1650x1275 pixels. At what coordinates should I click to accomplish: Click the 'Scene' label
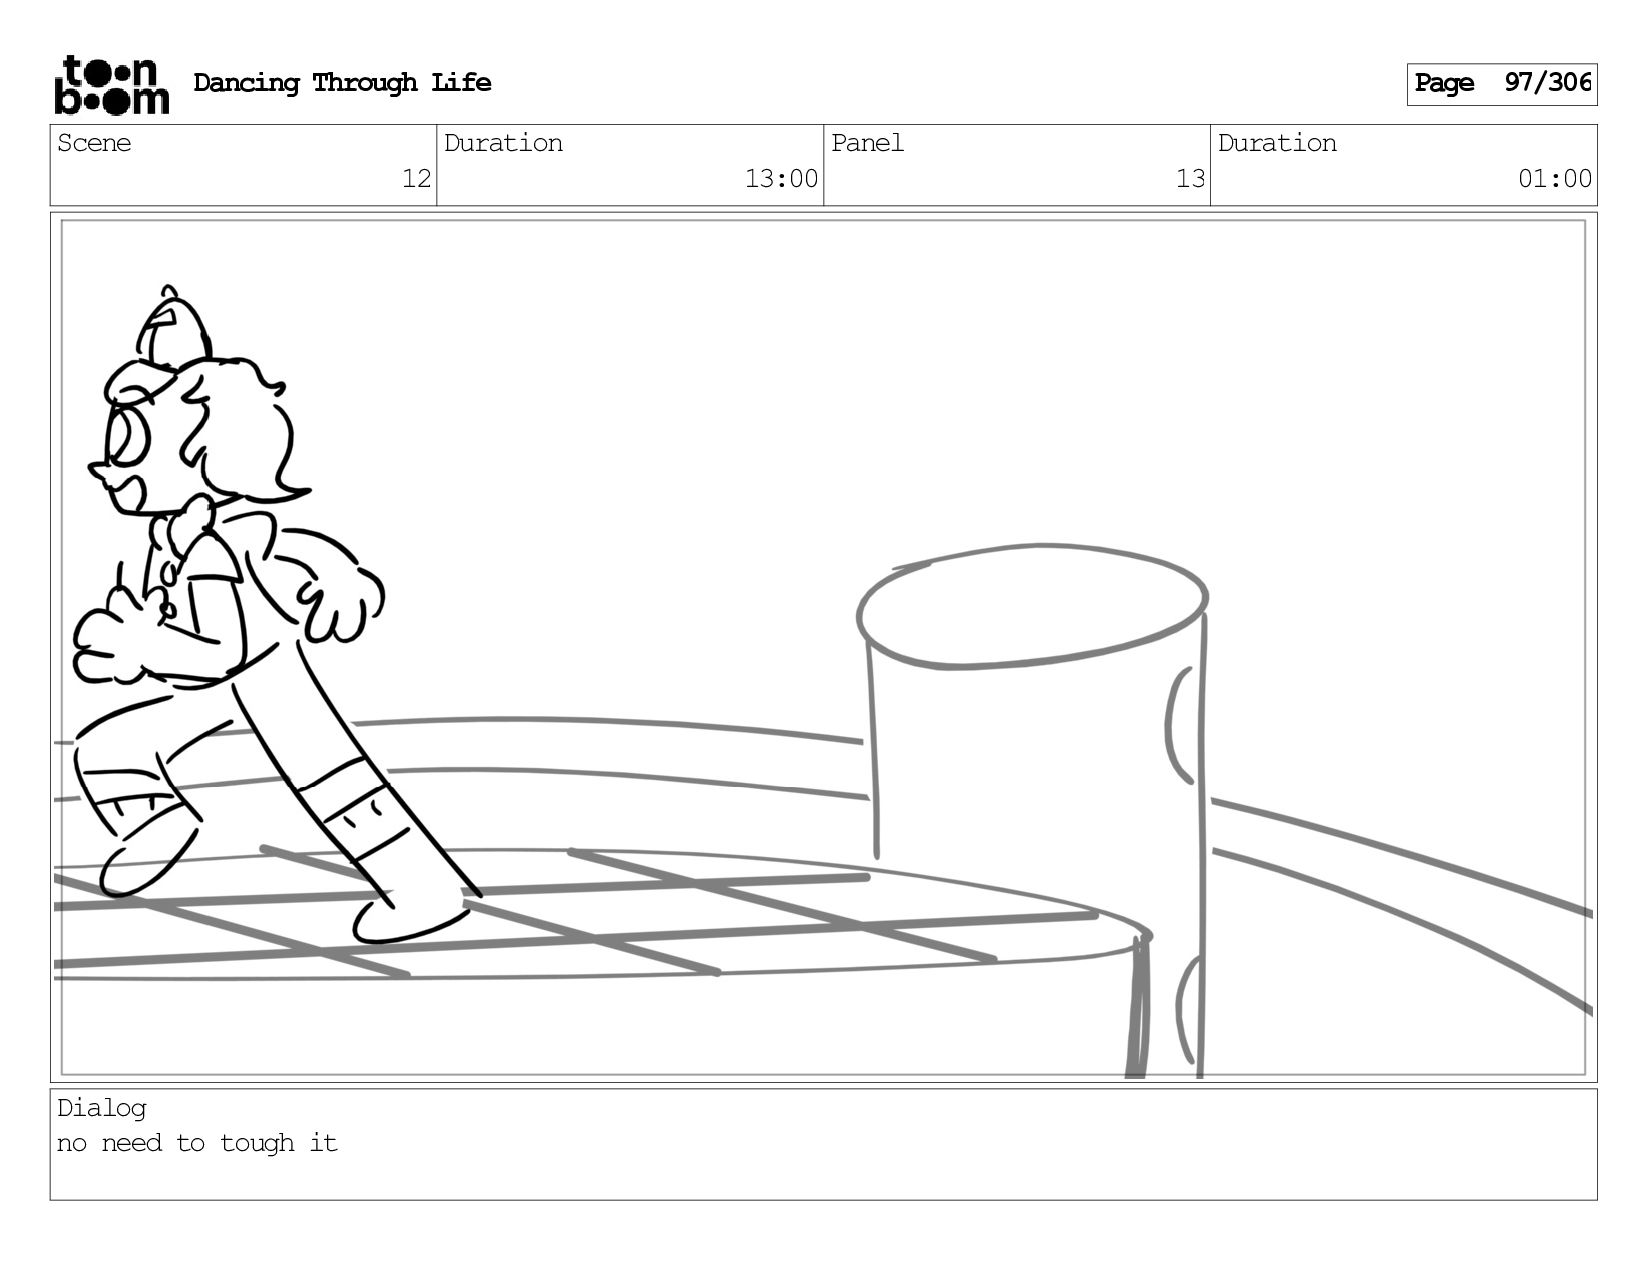[94, 143]
